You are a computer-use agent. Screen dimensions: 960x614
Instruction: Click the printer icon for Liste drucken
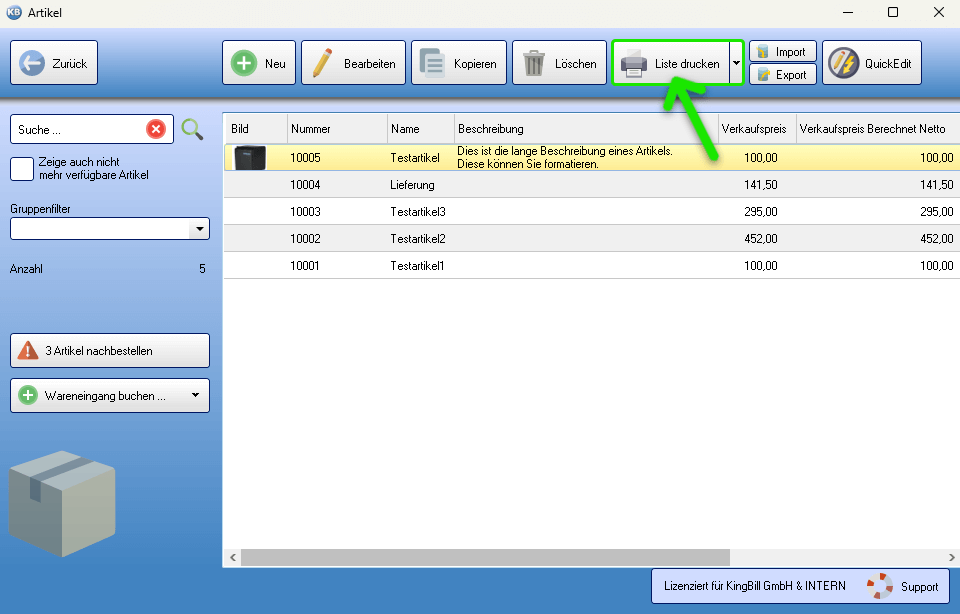[634, 64]
